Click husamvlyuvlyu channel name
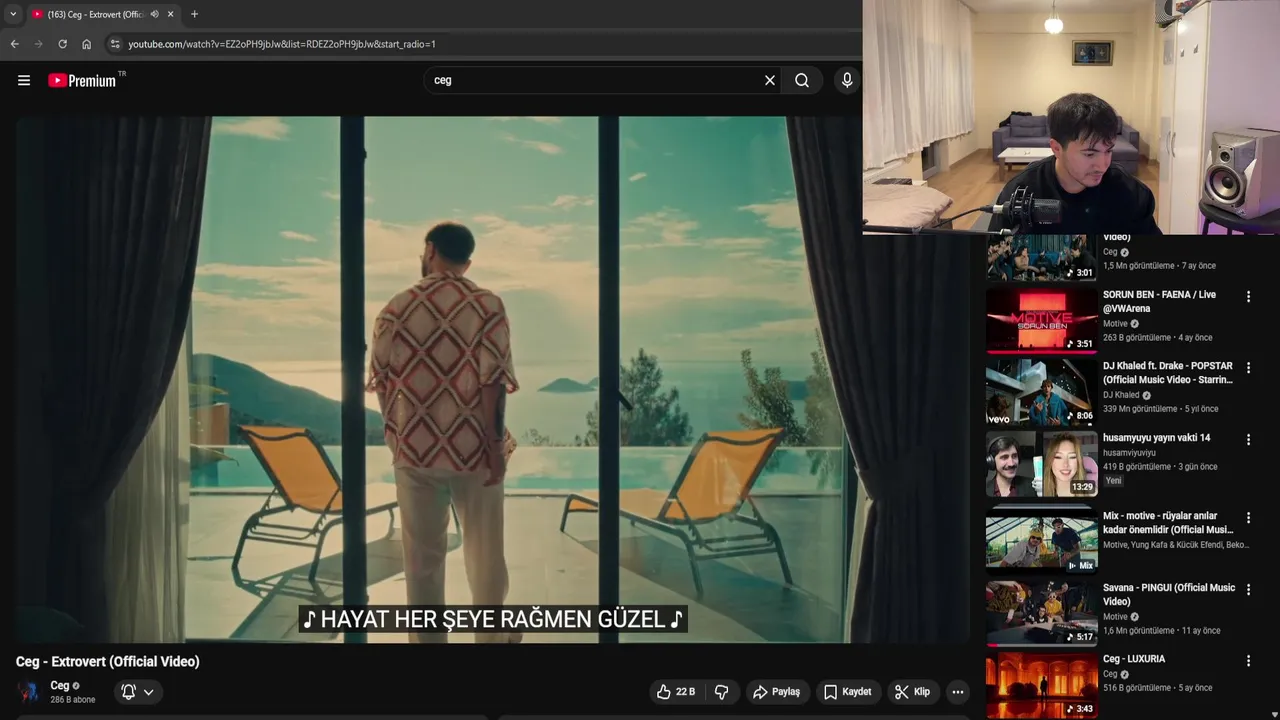1280x720 pixels. [x=1129, y=453]
